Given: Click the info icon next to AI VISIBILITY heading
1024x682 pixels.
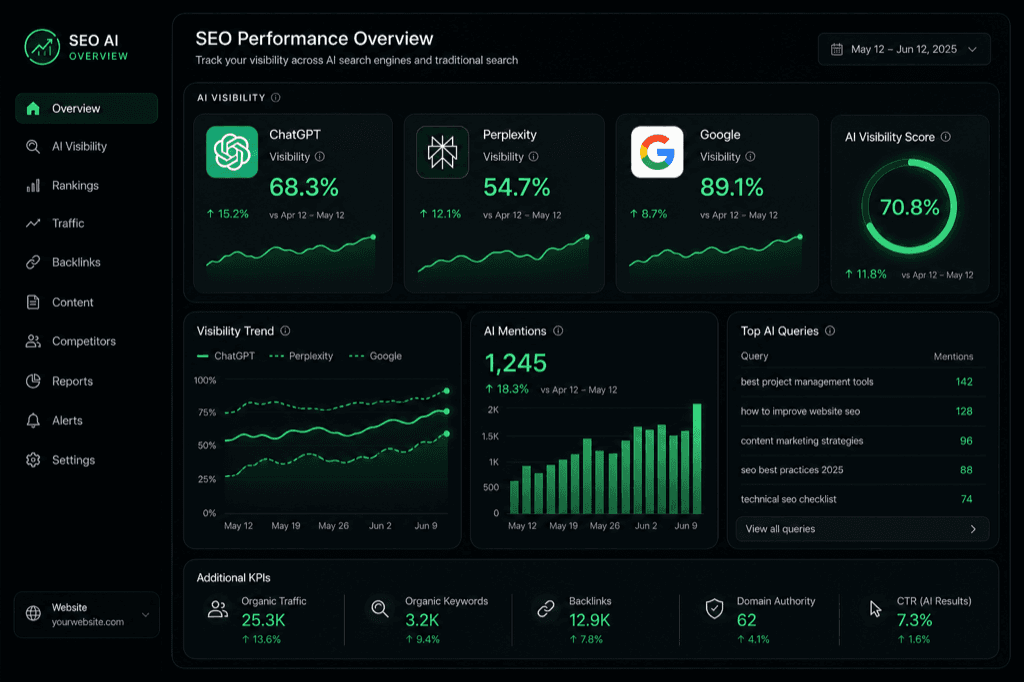Looking at the screenshot, I should 276,97.
